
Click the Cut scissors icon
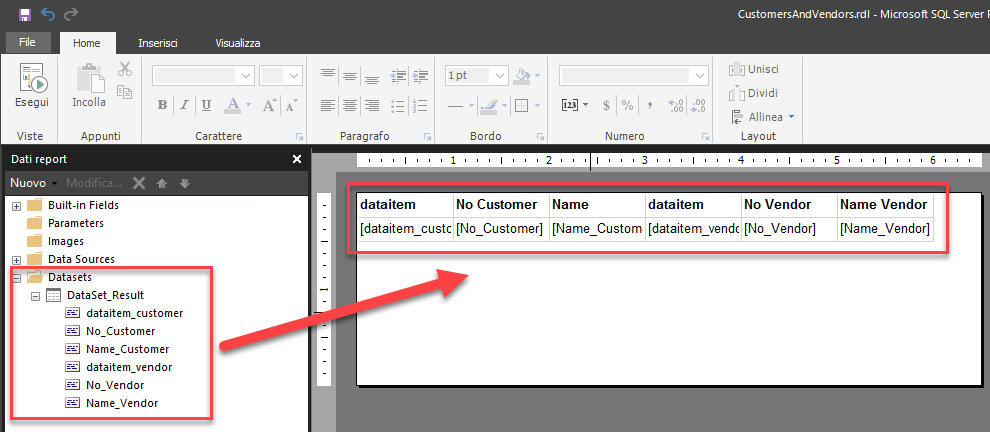(x=124, y=69)
